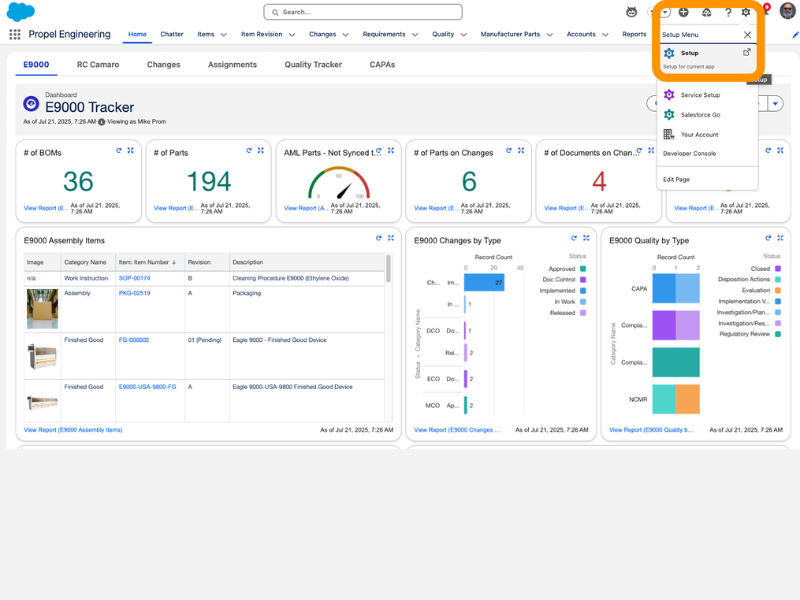This screenshot has height=600, width=800.
Task: Open the Trailhead guidance icon
Action: coord(707,12)
